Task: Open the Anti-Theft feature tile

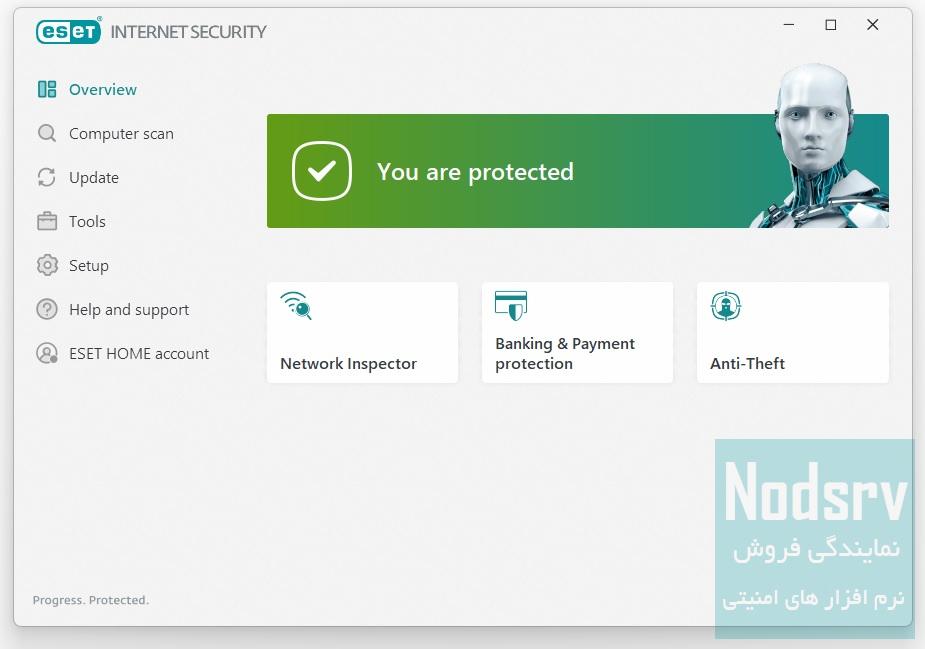Action: (x=792, y=333)
